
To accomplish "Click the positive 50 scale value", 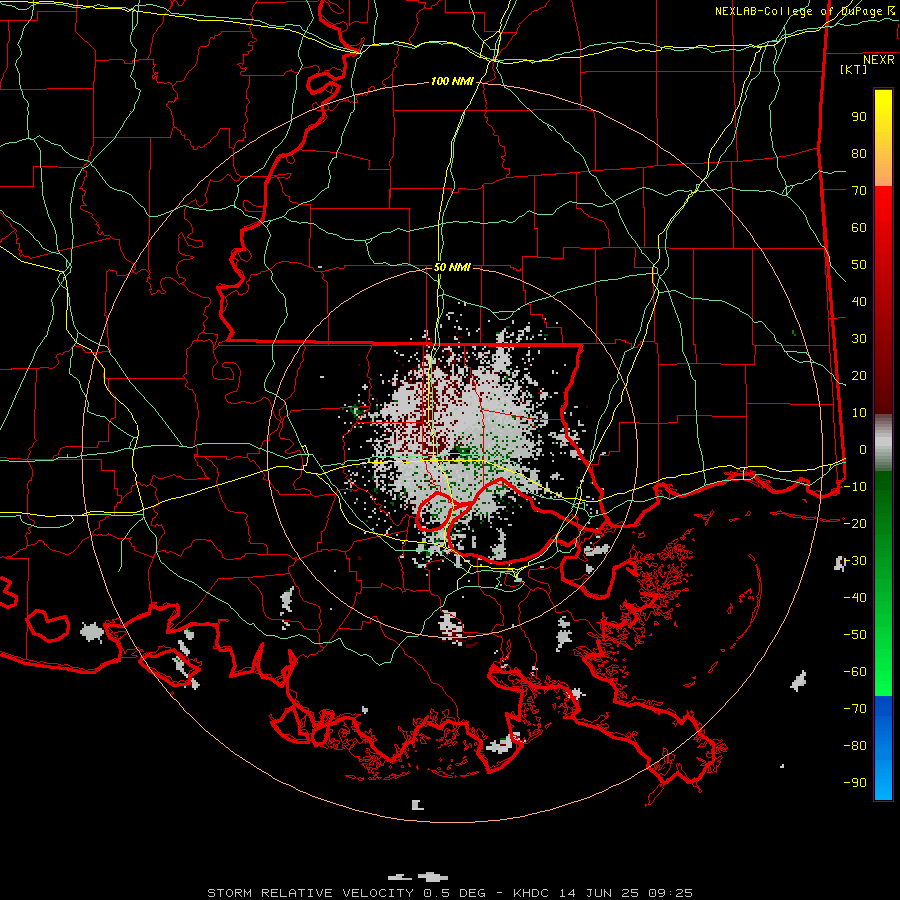I will (859, 265).
